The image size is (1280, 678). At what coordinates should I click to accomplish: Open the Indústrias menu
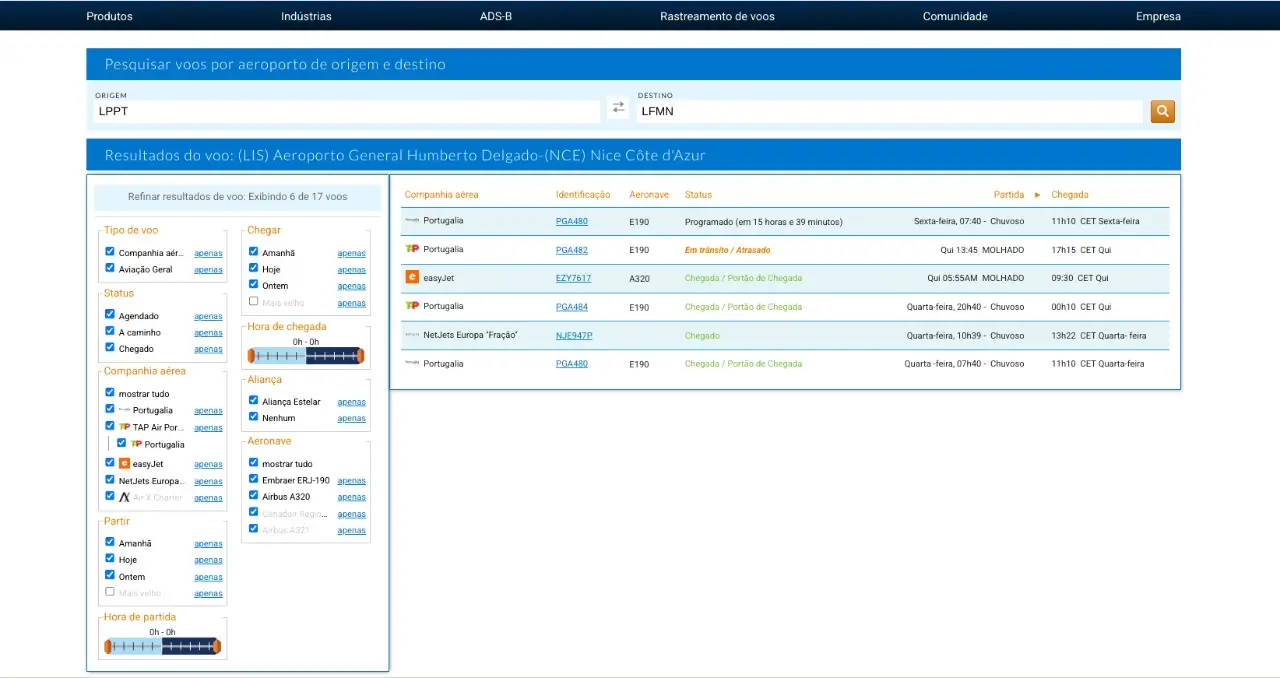click(x=306, y=16)
